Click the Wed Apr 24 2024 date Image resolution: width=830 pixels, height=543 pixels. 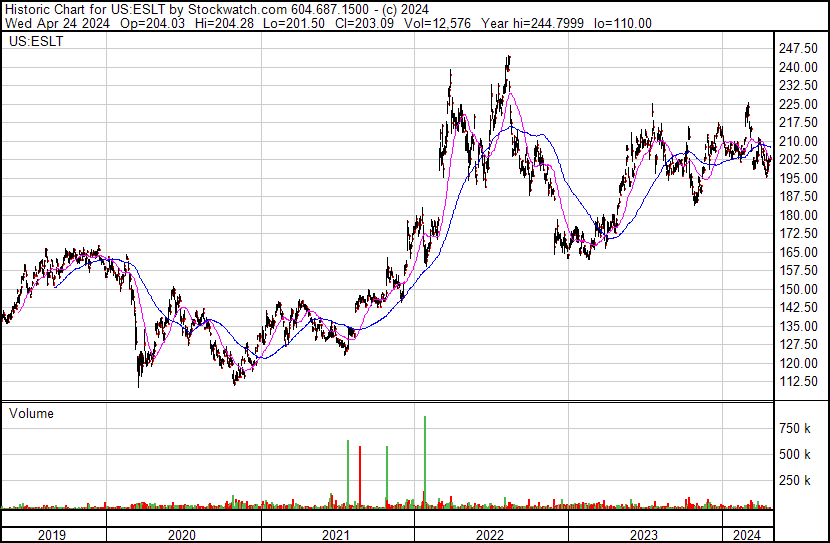pyautogui.click(x=57, y=23)
